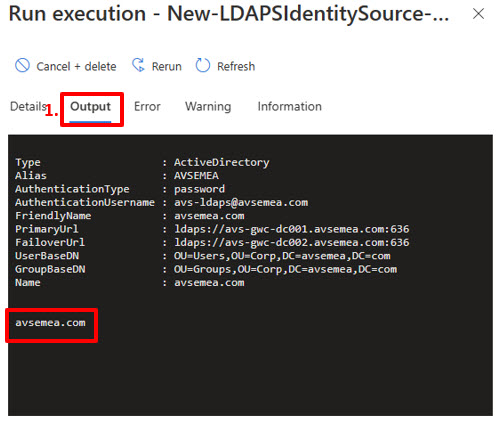This screenshot has width=500, height=424.
Task: Click the Rerun arrow icon
Action: point(138,65)
